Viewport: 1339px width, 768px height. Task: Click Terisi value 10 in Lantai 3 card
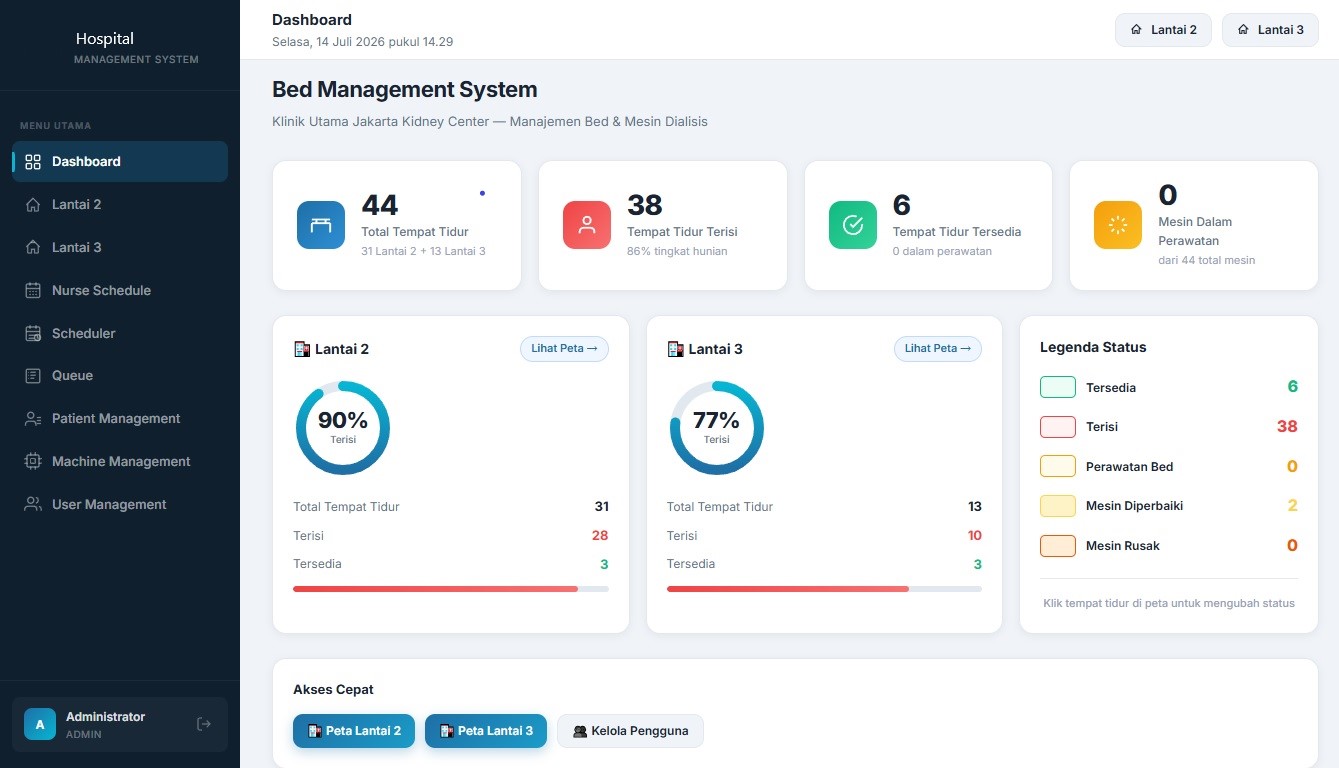click(974, 536)
